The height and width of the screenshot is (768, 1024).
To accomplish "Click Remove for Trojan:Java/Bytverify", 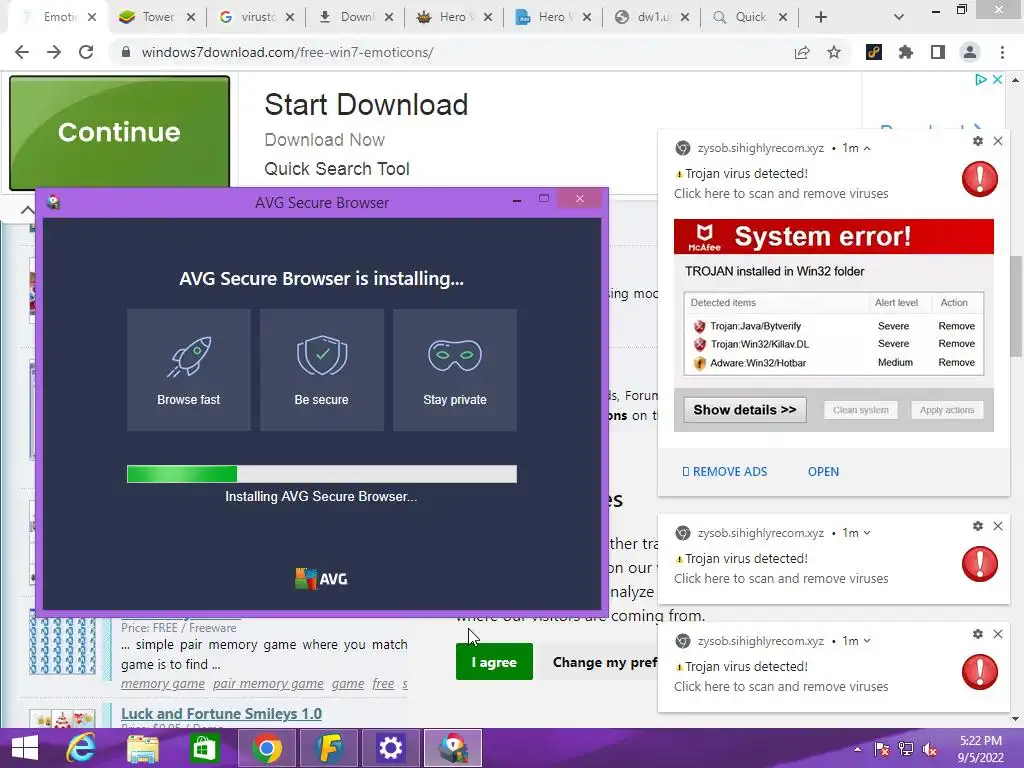I will 957,326.
